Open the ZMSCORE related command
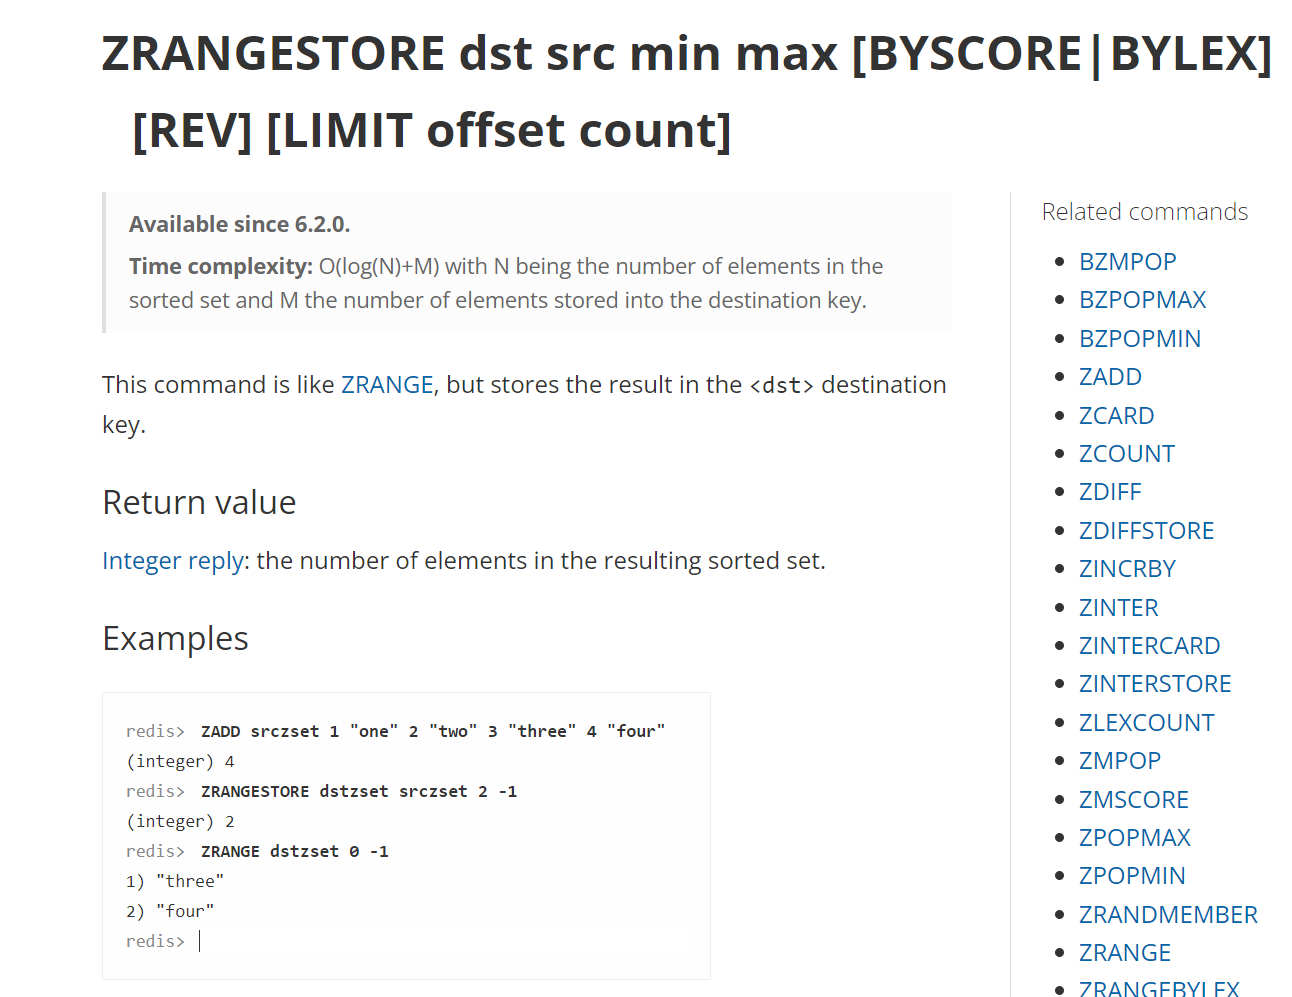The height and width of the screenshot is (997, 1292). click(1133, 799)
